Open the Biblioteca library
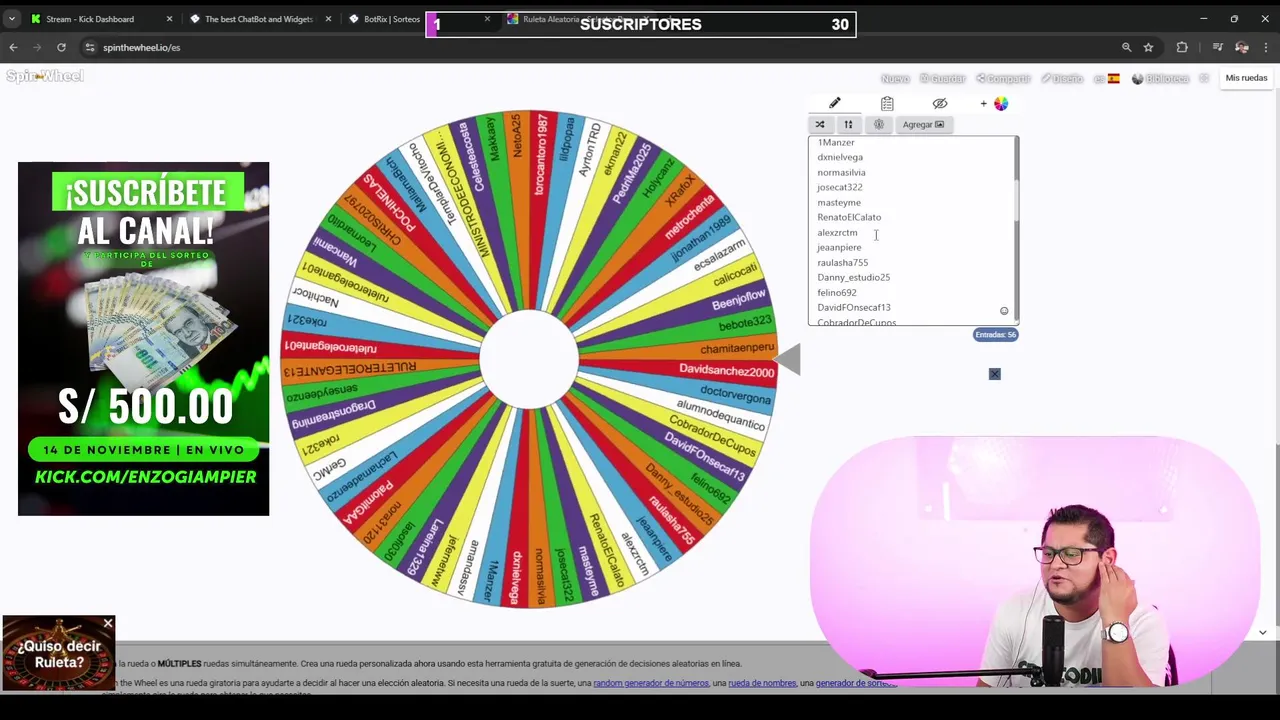Screen dimensions: 1280x720 (x=1160, y=78)
